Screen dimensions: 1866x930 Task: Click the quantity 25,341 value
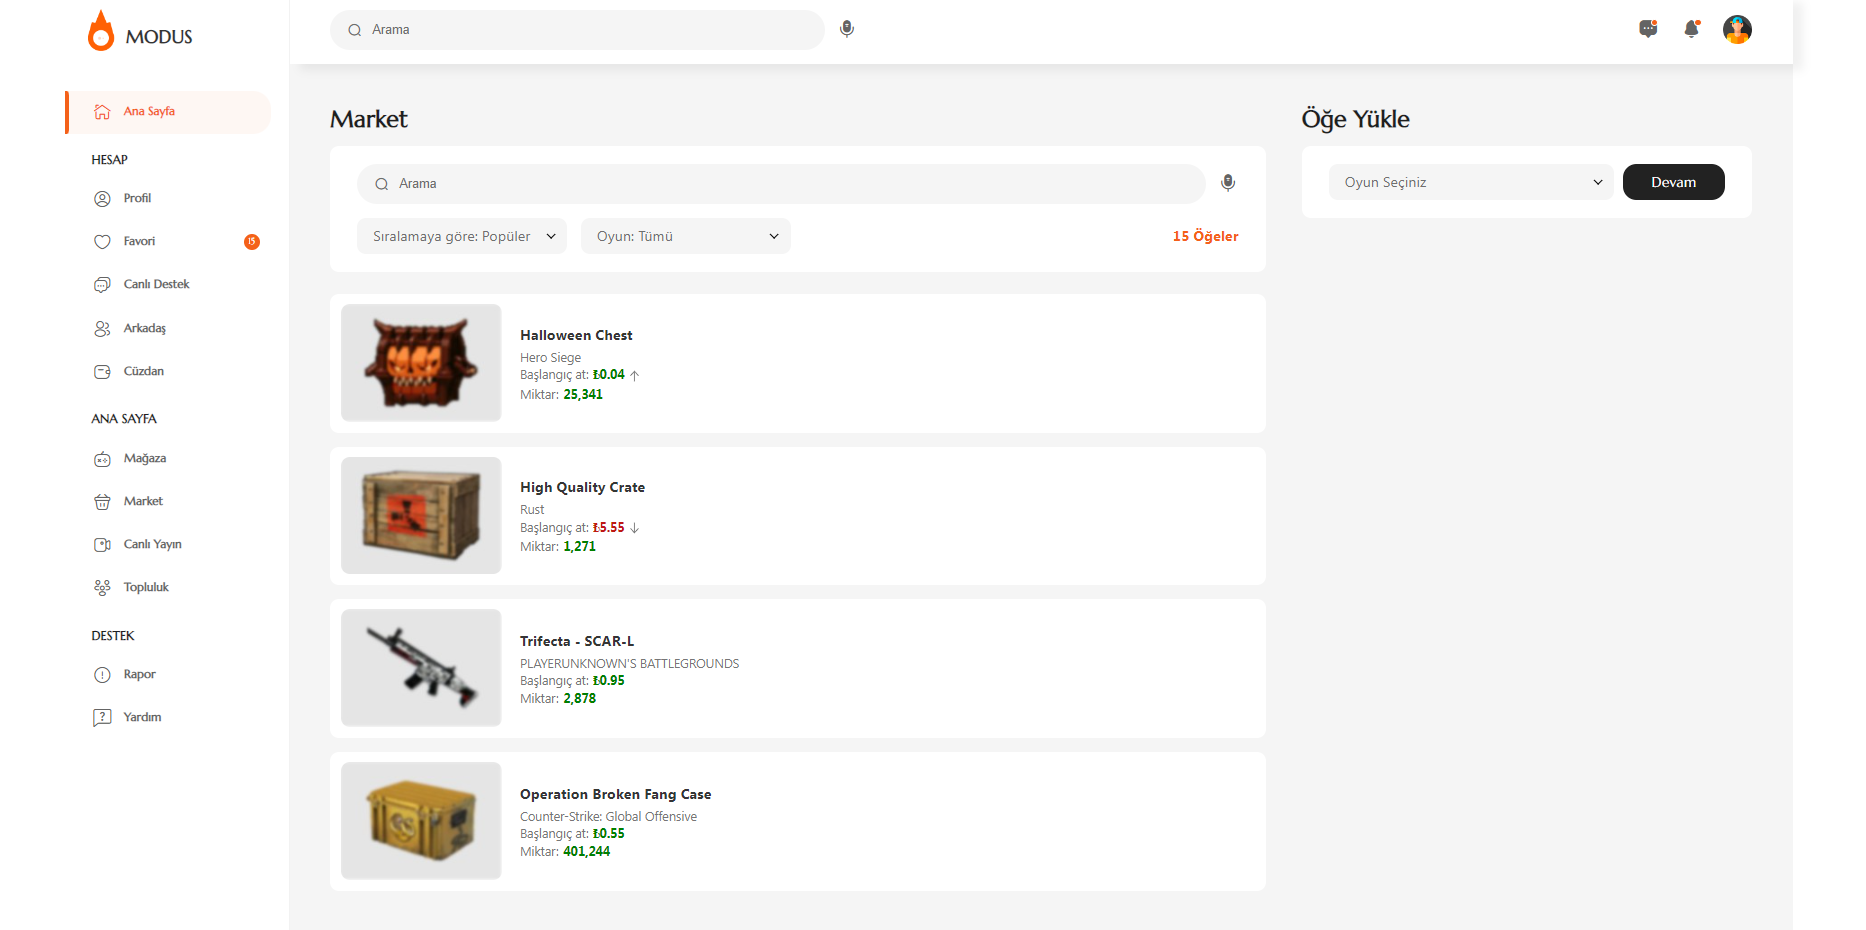coord(583,395)
